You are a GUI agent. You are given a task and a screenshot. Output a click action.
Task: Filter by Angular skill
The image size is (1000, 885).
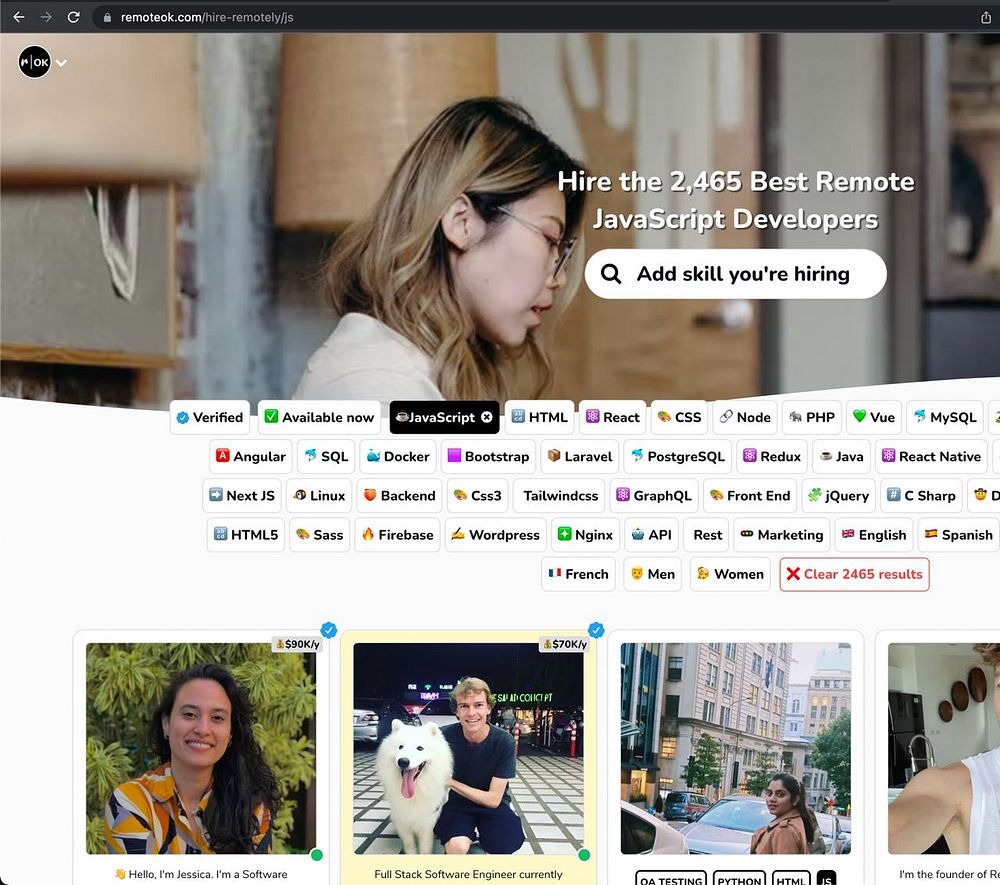pos(251,457)
